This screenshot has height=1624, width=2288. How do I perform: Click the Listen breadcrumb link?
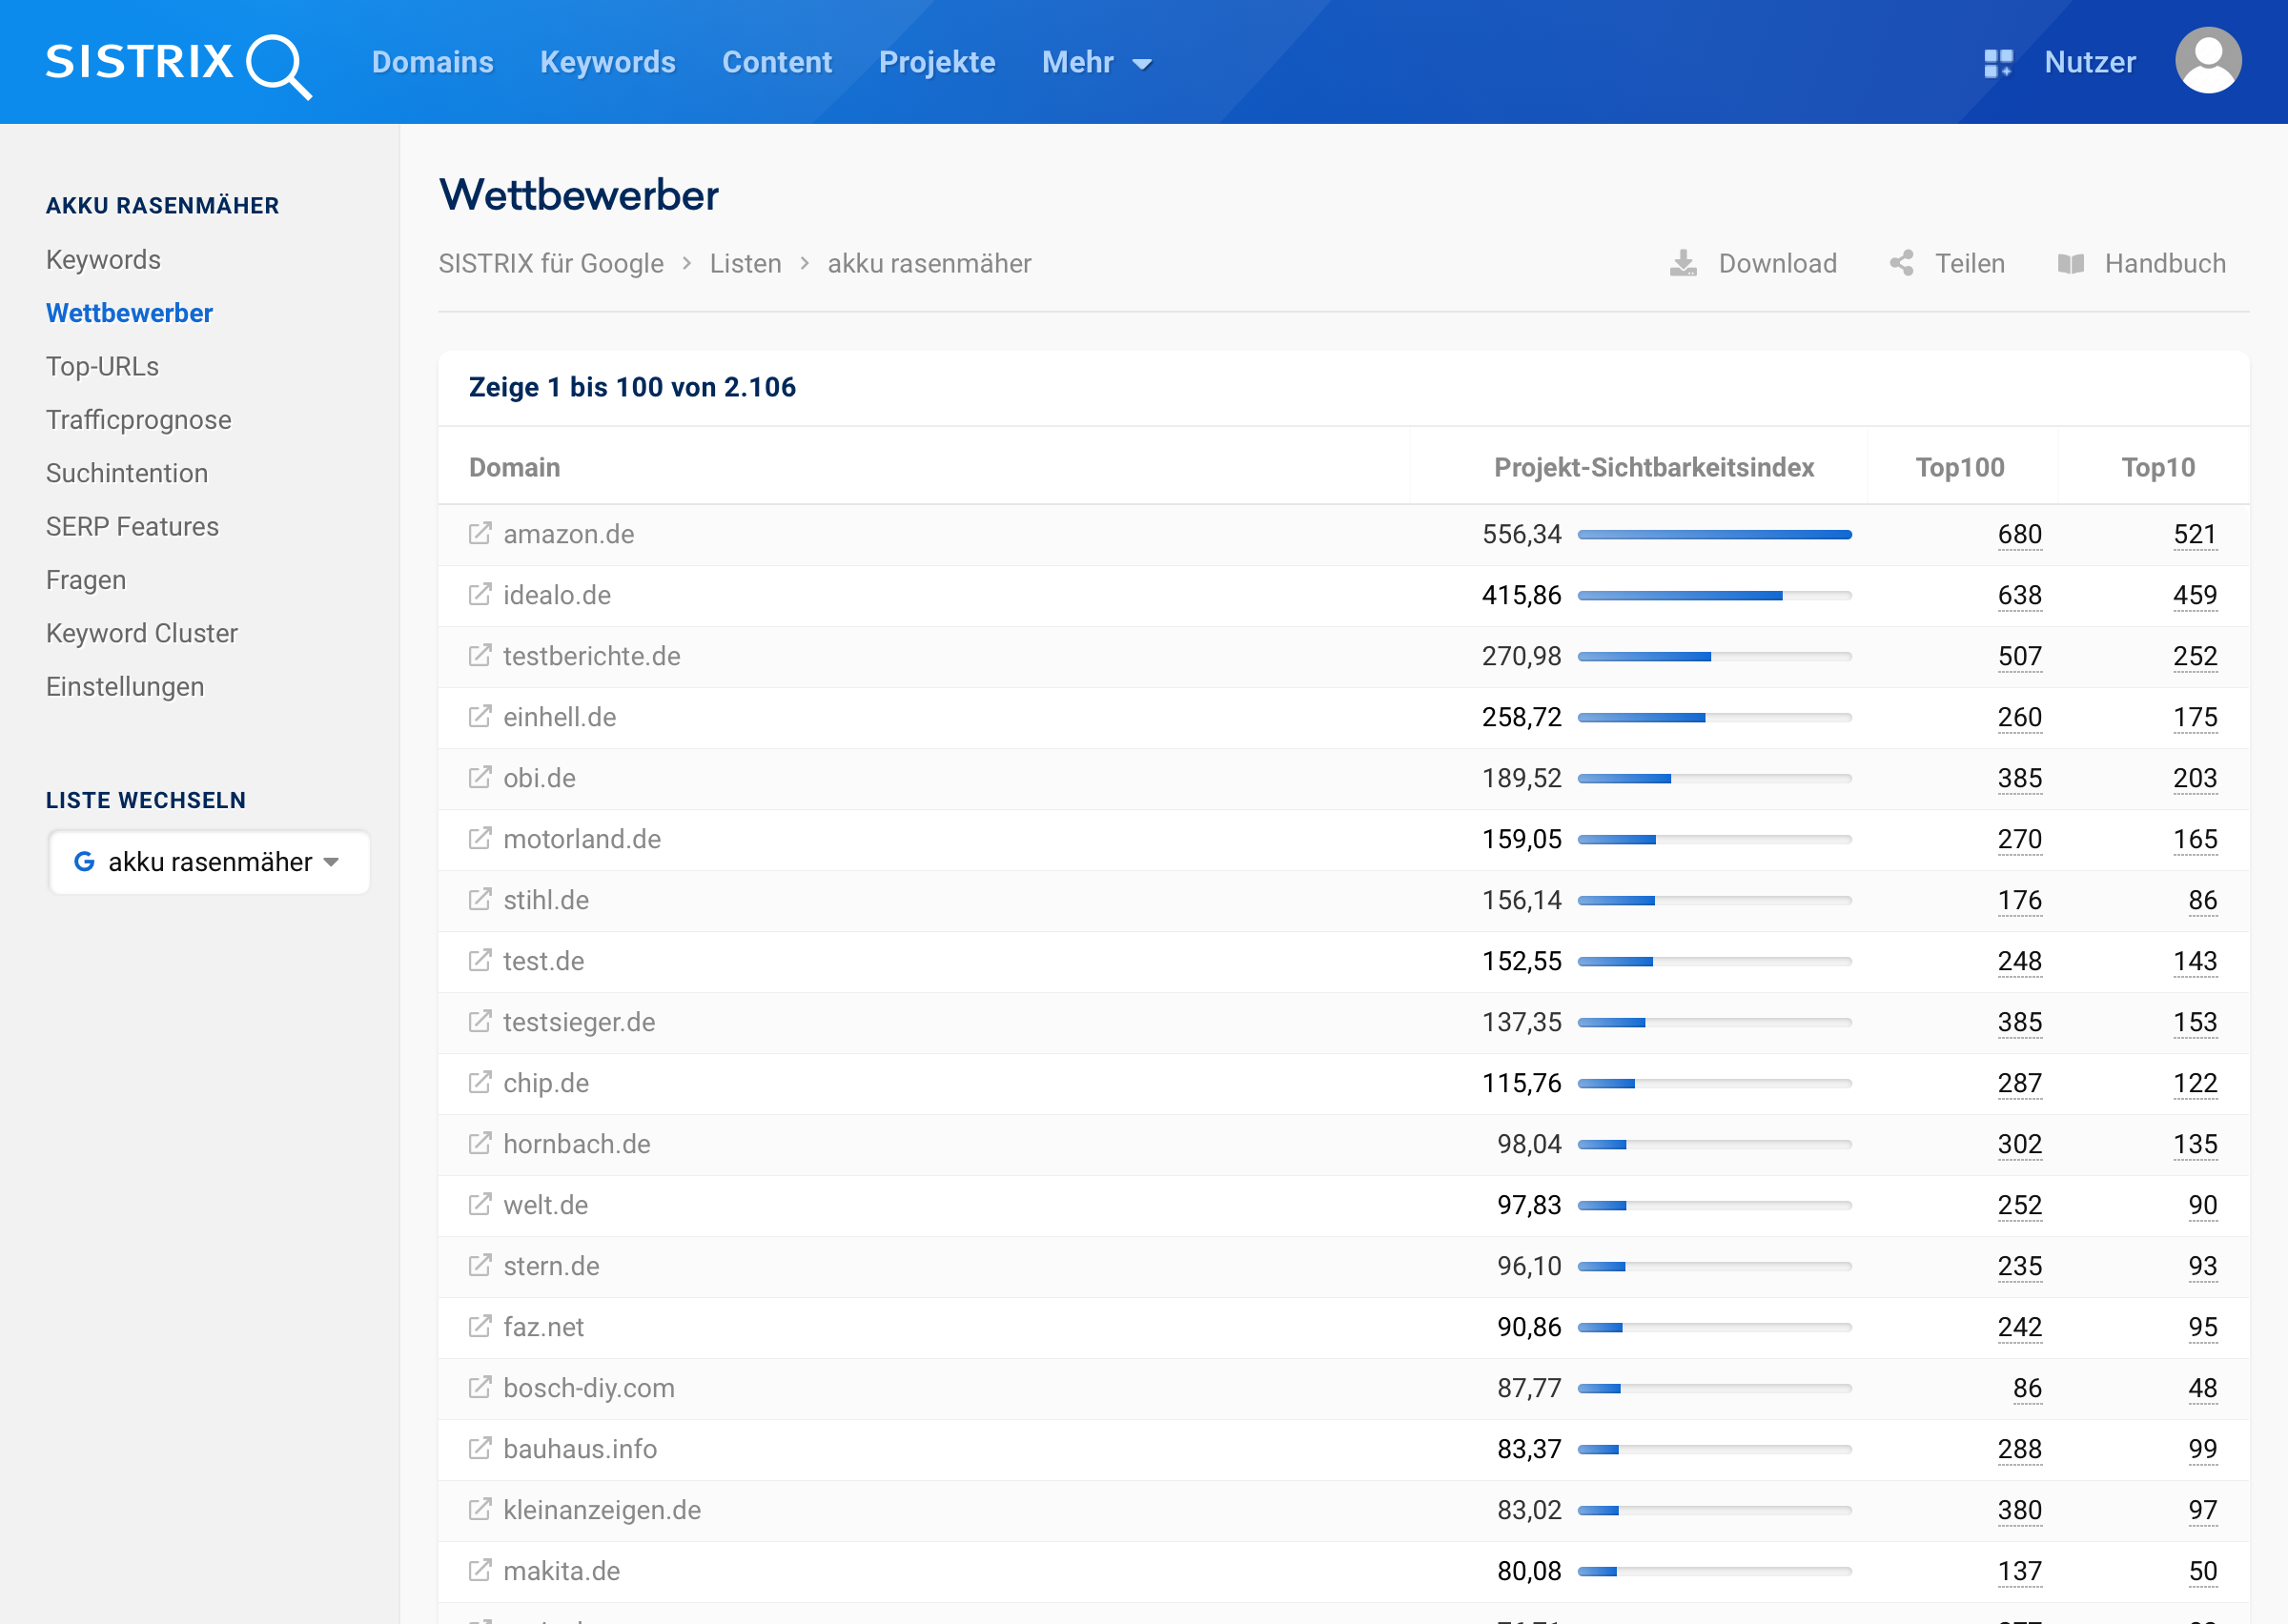[x=745, y=264]
